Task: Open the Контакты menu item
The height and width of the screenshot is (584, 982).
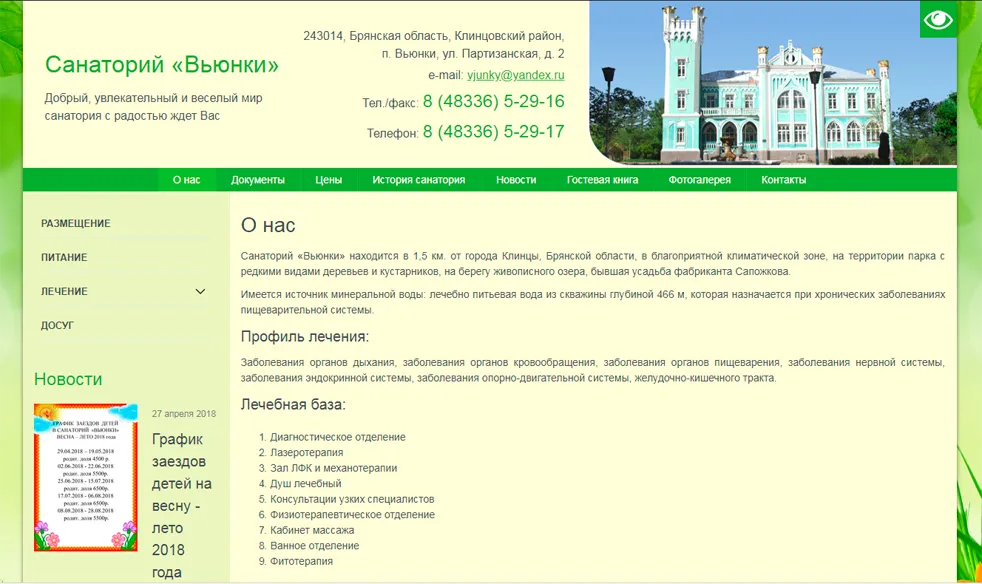Action: point(783,180)
